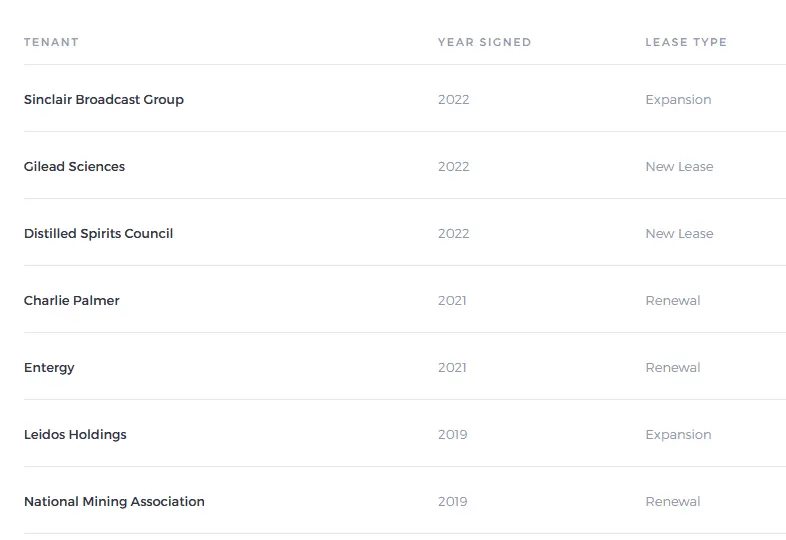Select National Mining Association tenant
This screenshot has height=540, width=786.
coord(114,502)
